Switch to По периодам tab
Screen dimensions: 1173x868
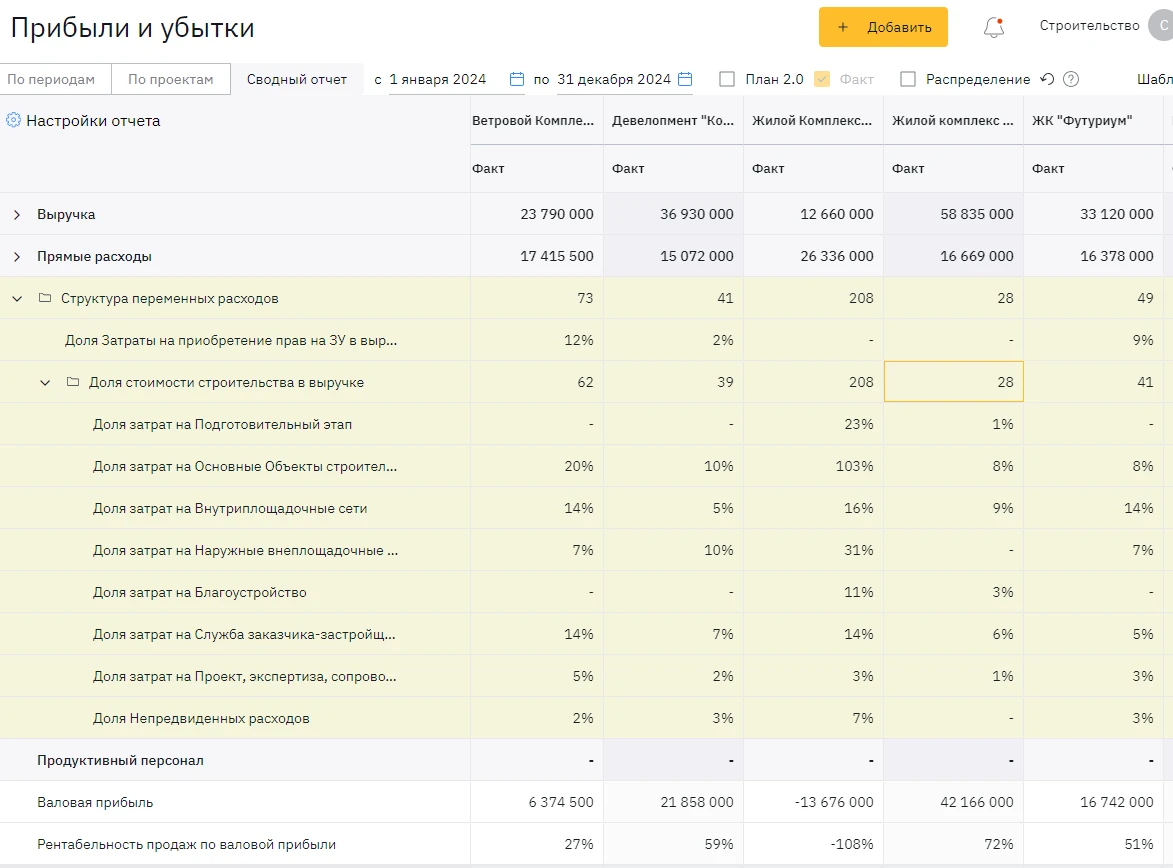tap(55, 79)
